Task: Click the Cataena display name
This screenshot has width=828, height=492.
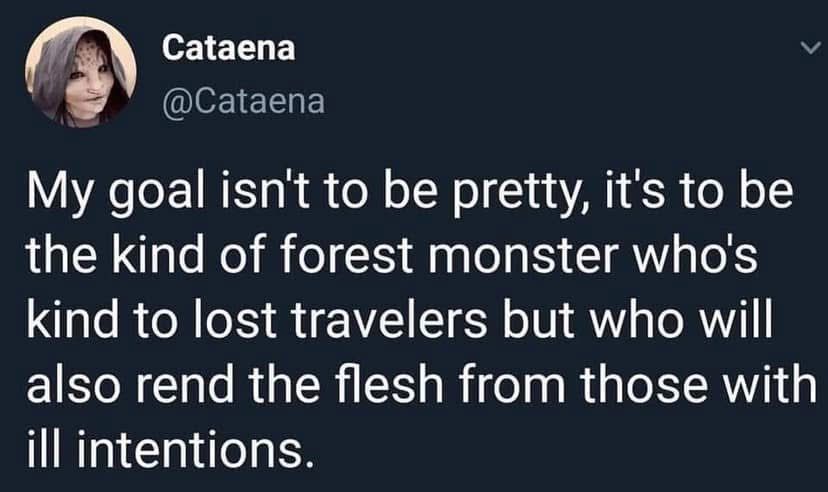Action: [229, 48]
